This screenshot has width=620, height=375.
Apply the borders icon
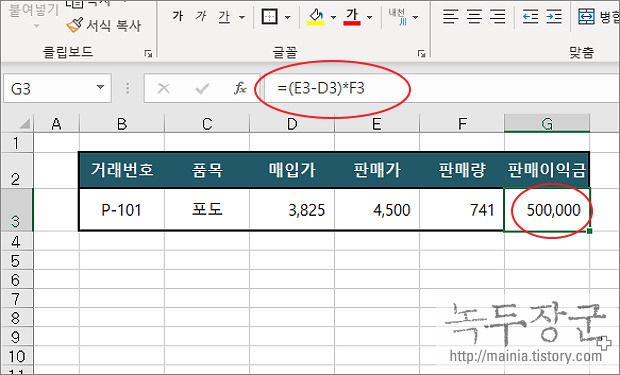[269, 17]
